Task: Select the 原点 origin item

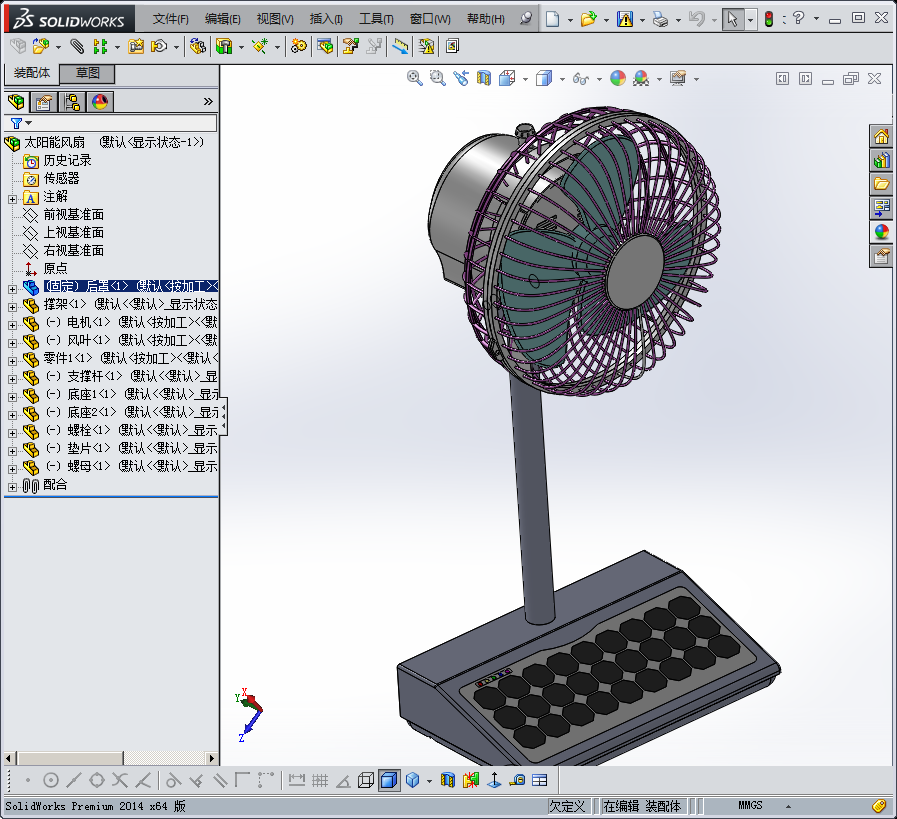Action: point(55,268)
